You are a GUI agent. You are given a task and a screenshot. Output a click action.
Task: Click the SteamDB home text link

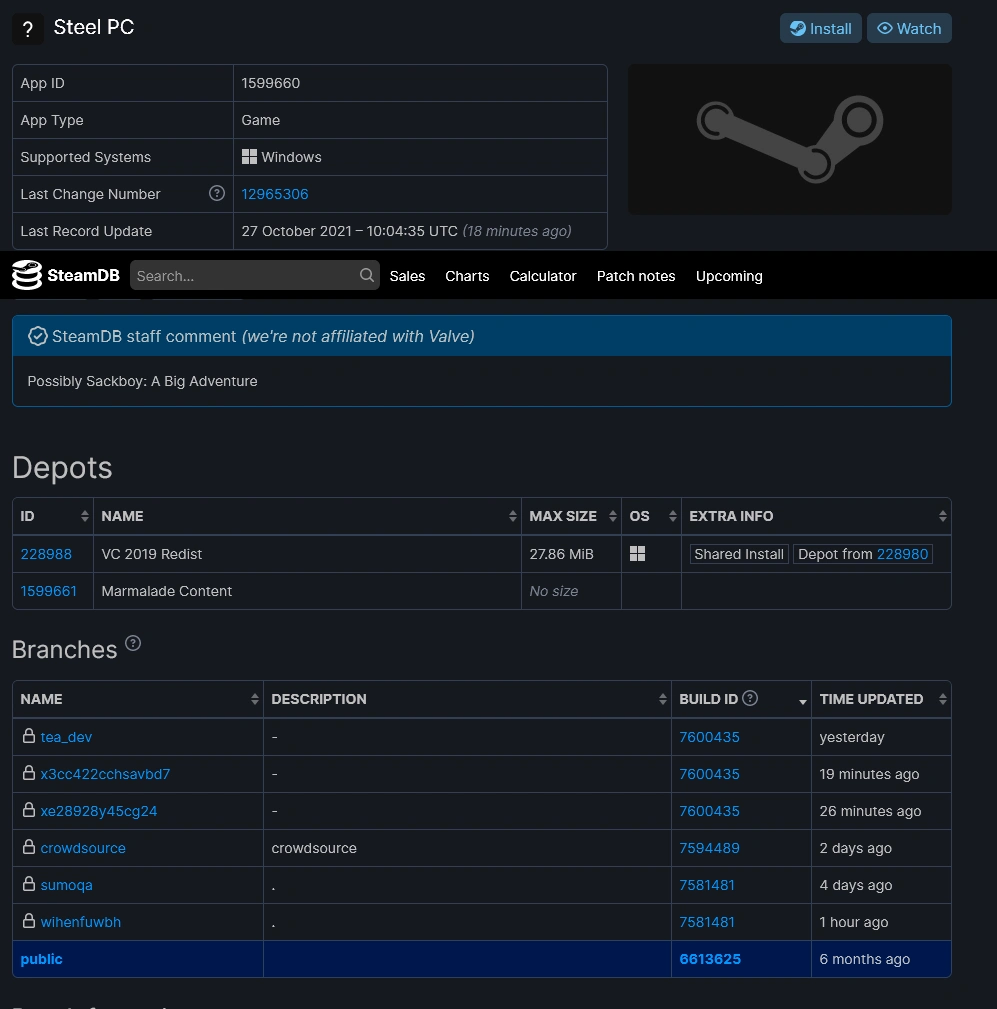83,275
